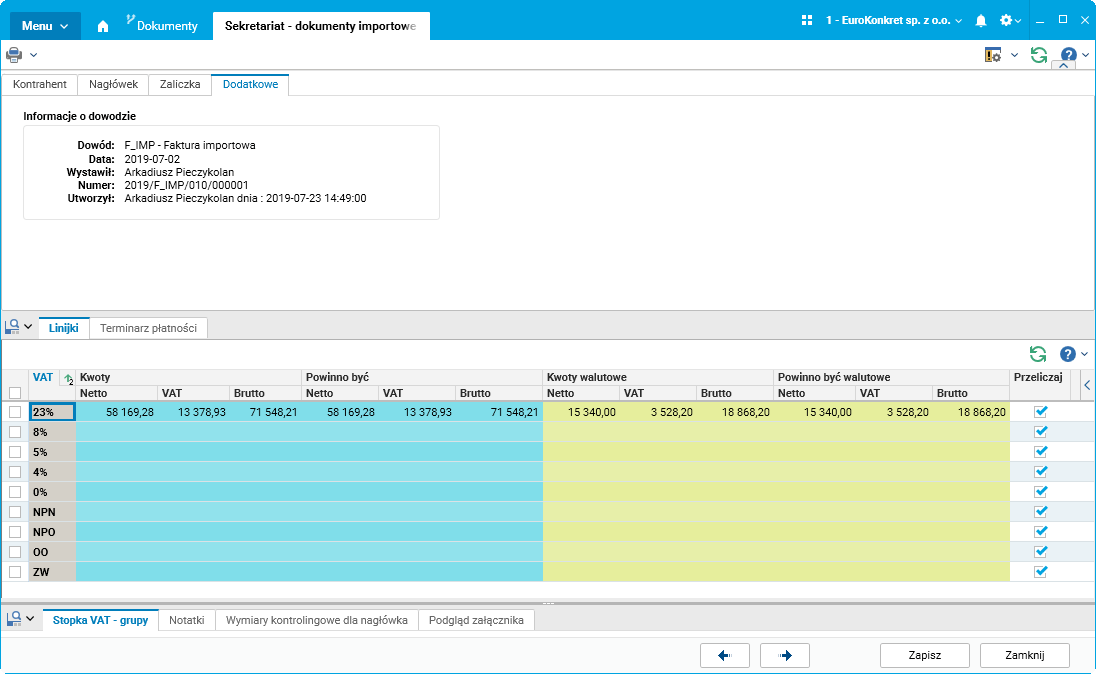Open the apps grid icon in title bar
The width and height of the screenshot is (1096, 674).
coord(807,20)
